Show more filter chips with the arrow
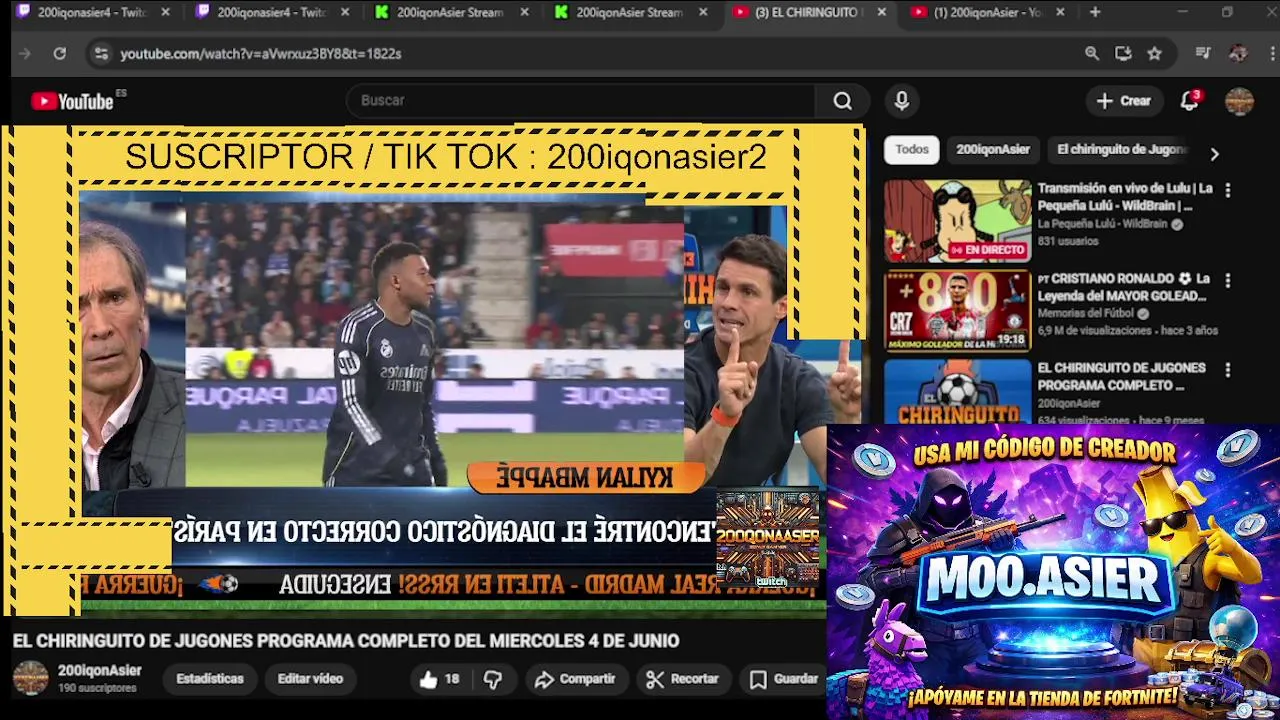This screenshot has width=1280, height=720. point(1214,154)
